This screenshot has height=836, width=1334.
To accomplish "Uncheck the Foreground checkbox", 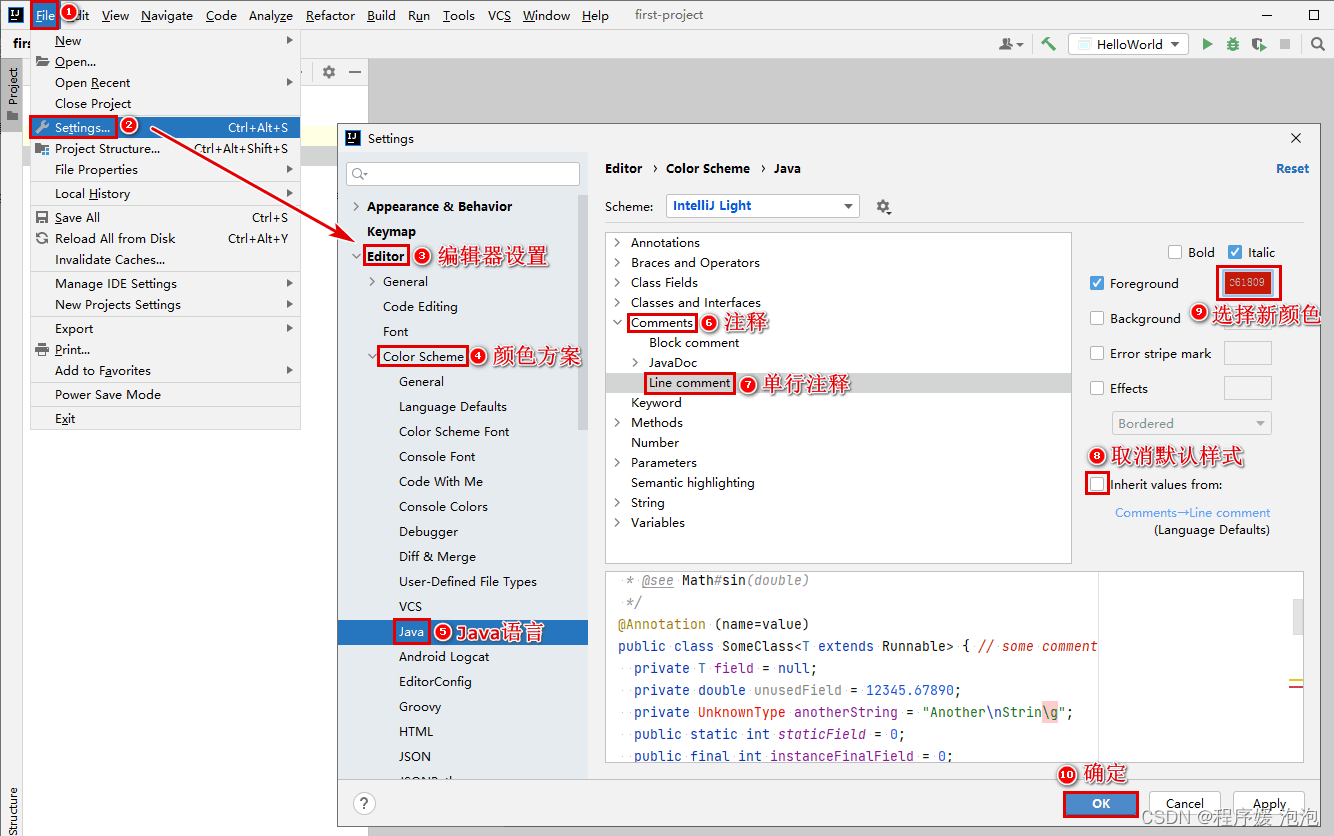I will (x=1098, y=283).
